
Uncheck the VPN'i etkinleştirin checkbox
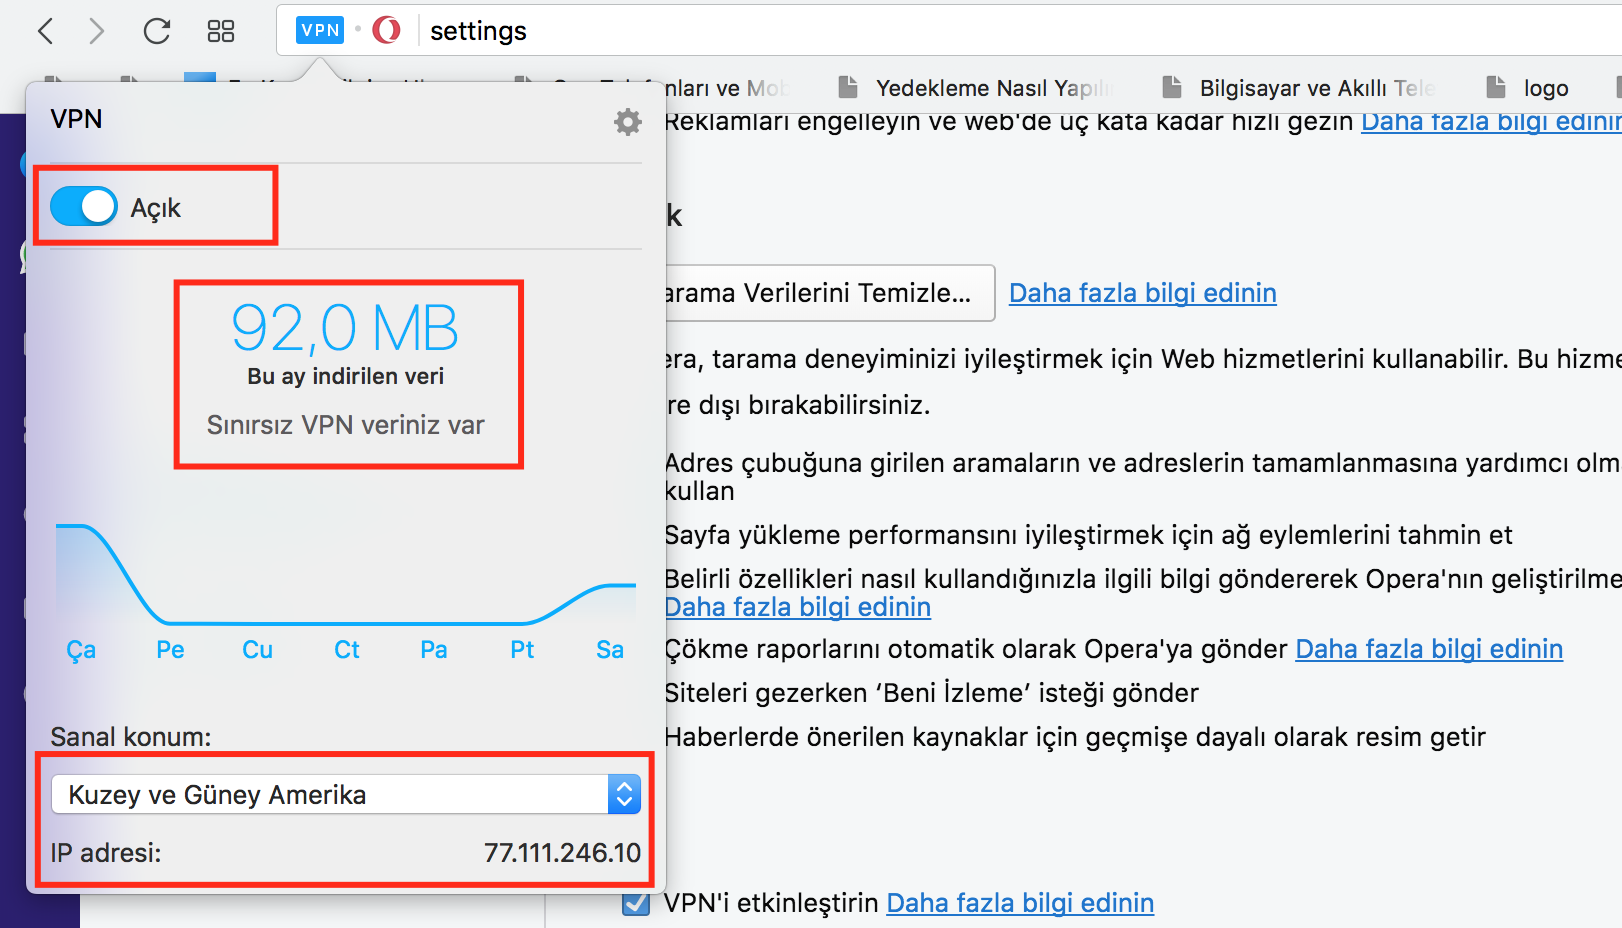(635, 903)
